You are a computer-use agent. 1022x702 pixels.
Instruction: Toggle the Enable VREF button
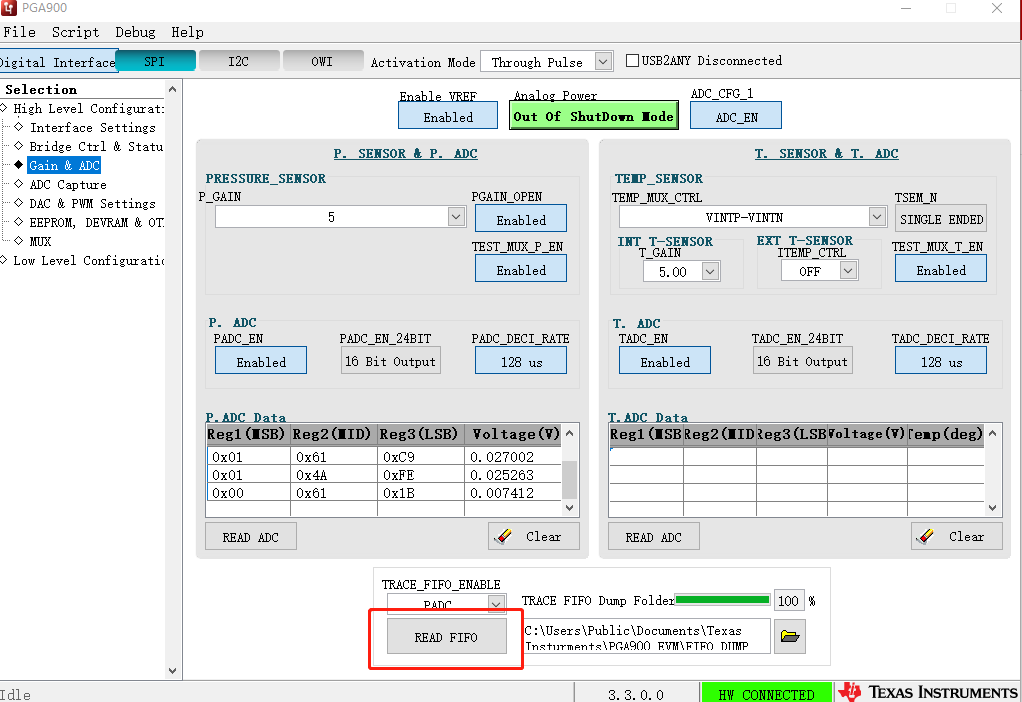click(x=448, y=117)
